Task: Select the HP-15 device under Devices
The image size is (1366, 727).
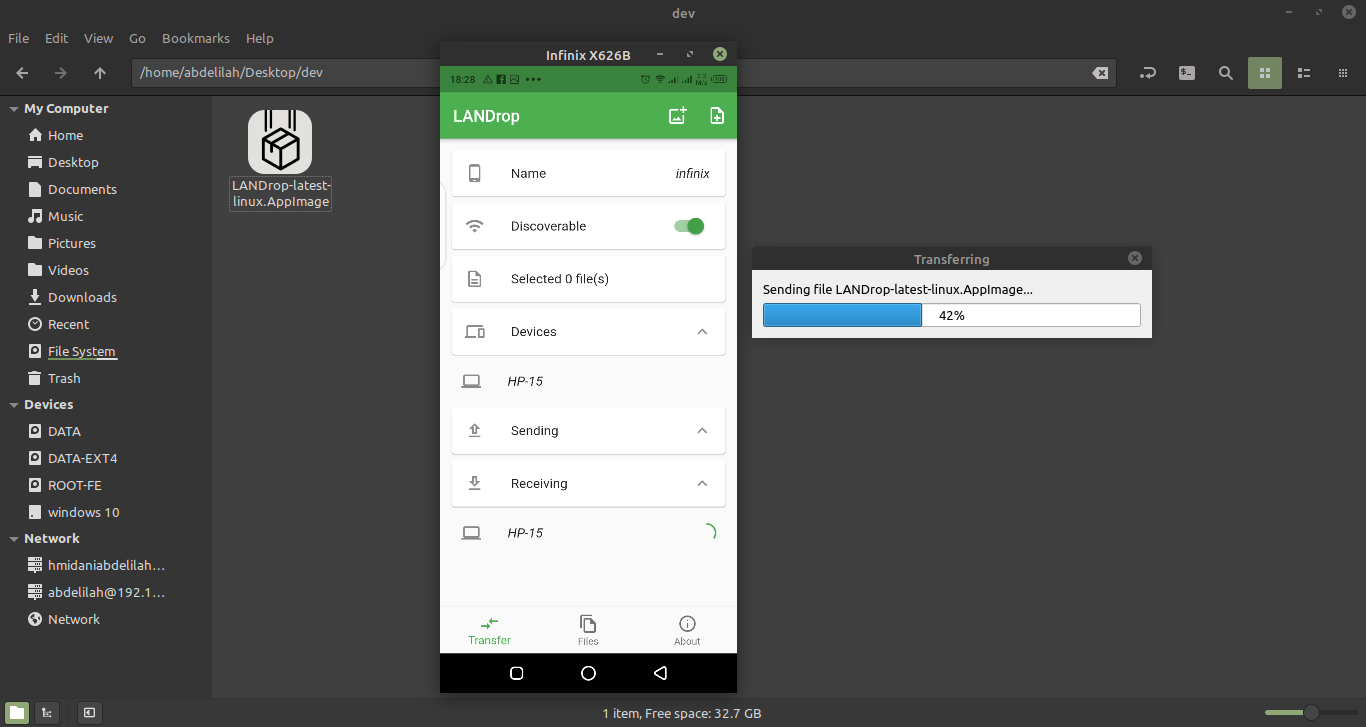Action: click(525, 381)
